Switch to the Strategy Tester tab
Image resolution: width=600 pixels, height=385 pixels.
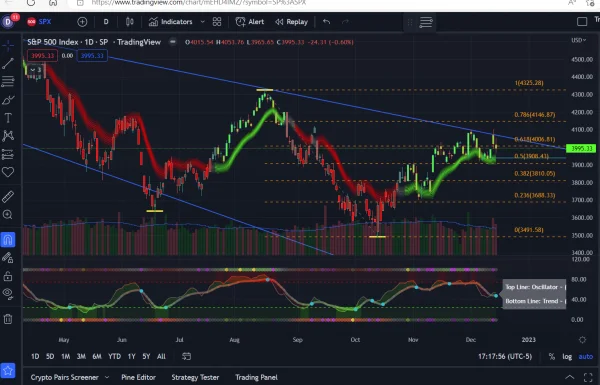coord(195,377)
